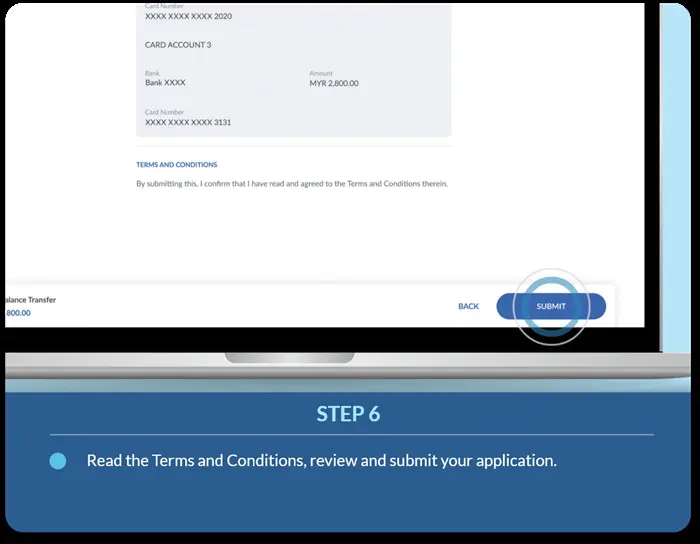Click the 'Read the Terms and Conditions' instruction
The image size is (700, 544).
321,461
